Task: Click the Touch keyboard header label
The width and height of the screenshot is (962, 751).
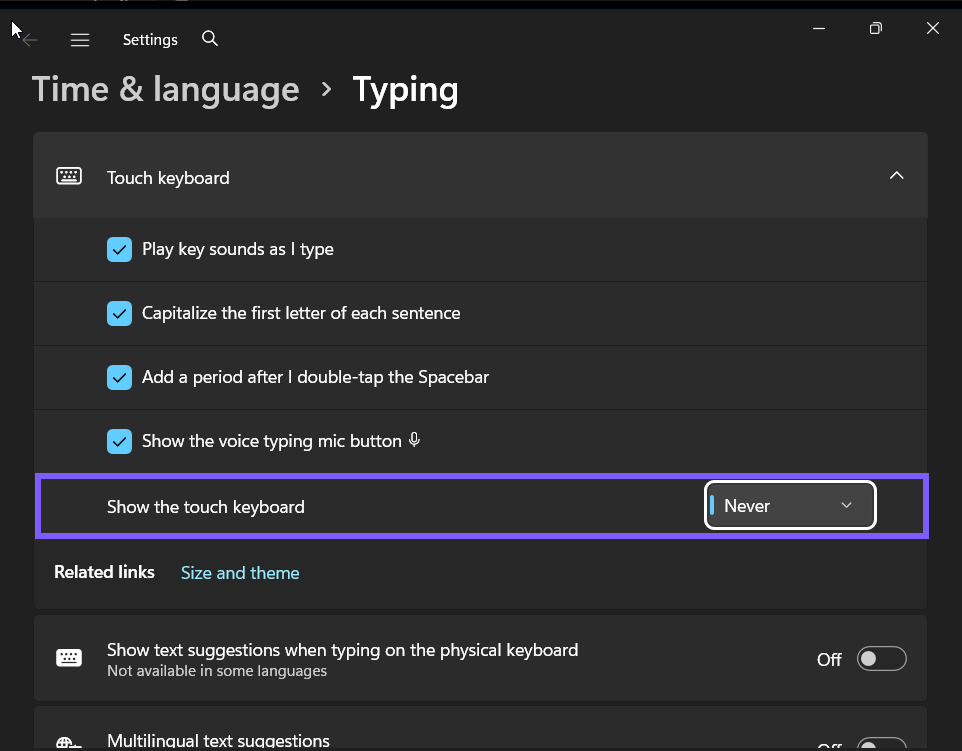Action: click(168, 178)
